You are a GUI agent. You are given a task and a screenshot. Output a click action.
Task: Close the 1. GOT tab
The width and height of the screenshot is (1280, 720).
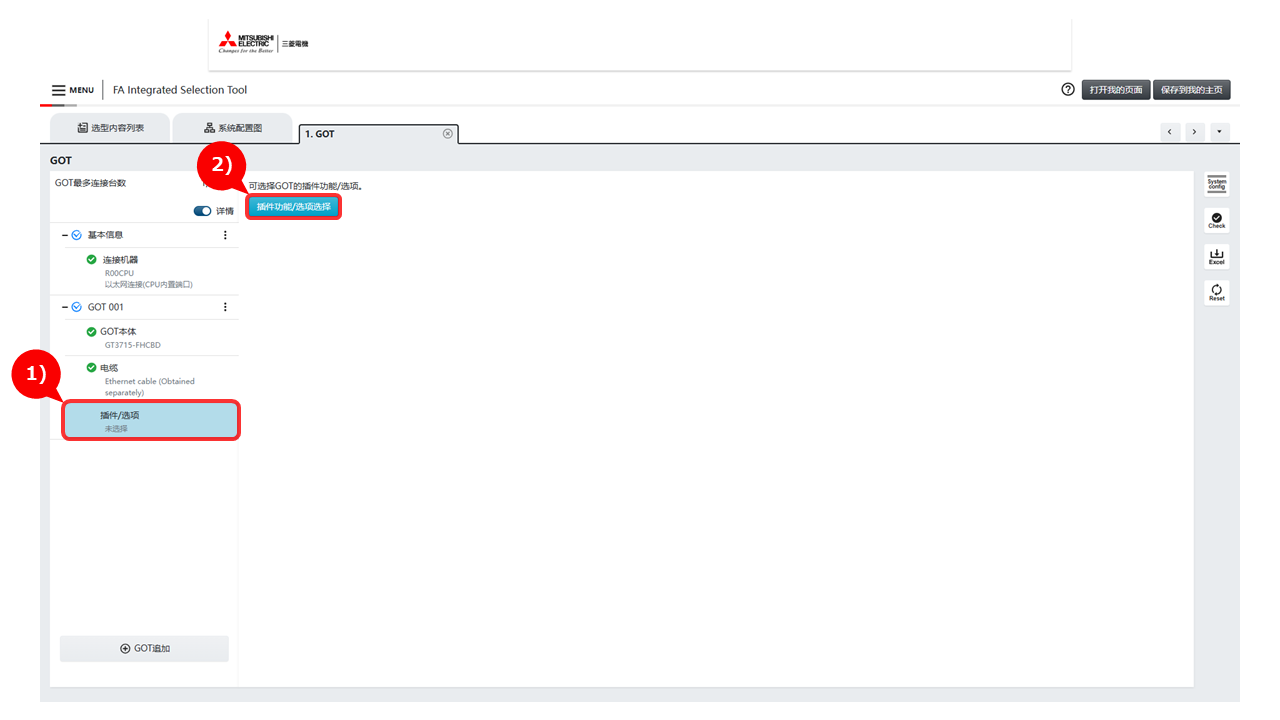[x=447, y=133]
